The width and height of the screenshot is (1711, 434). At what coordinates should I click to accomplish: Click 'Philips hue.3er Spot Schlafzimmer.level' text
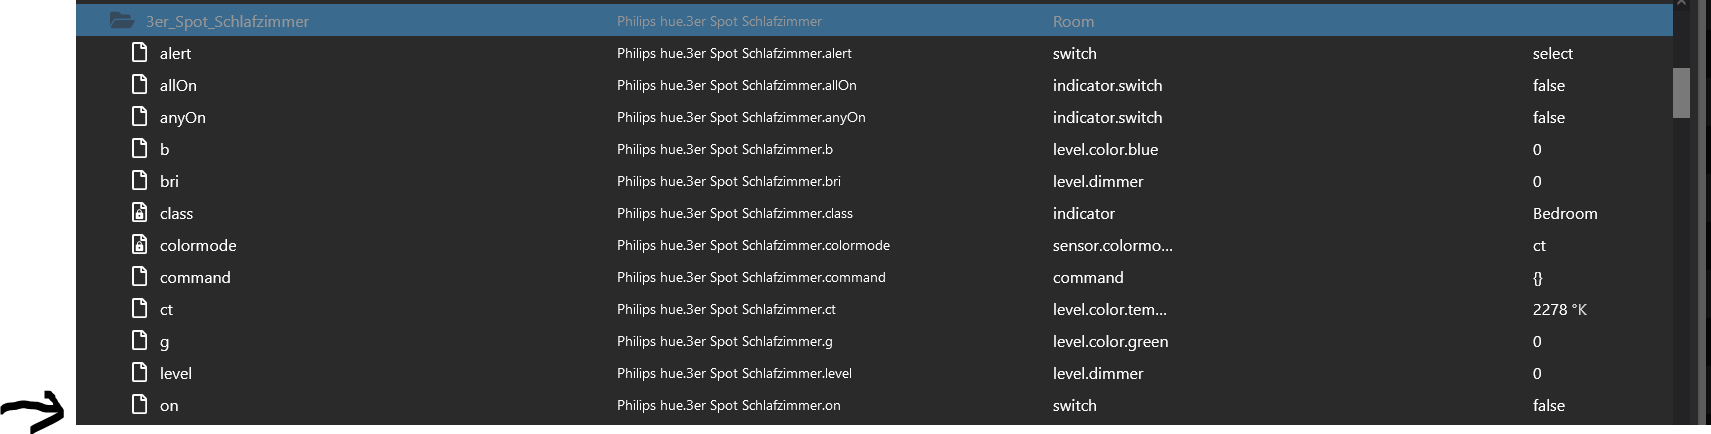[x=734, y=373]
